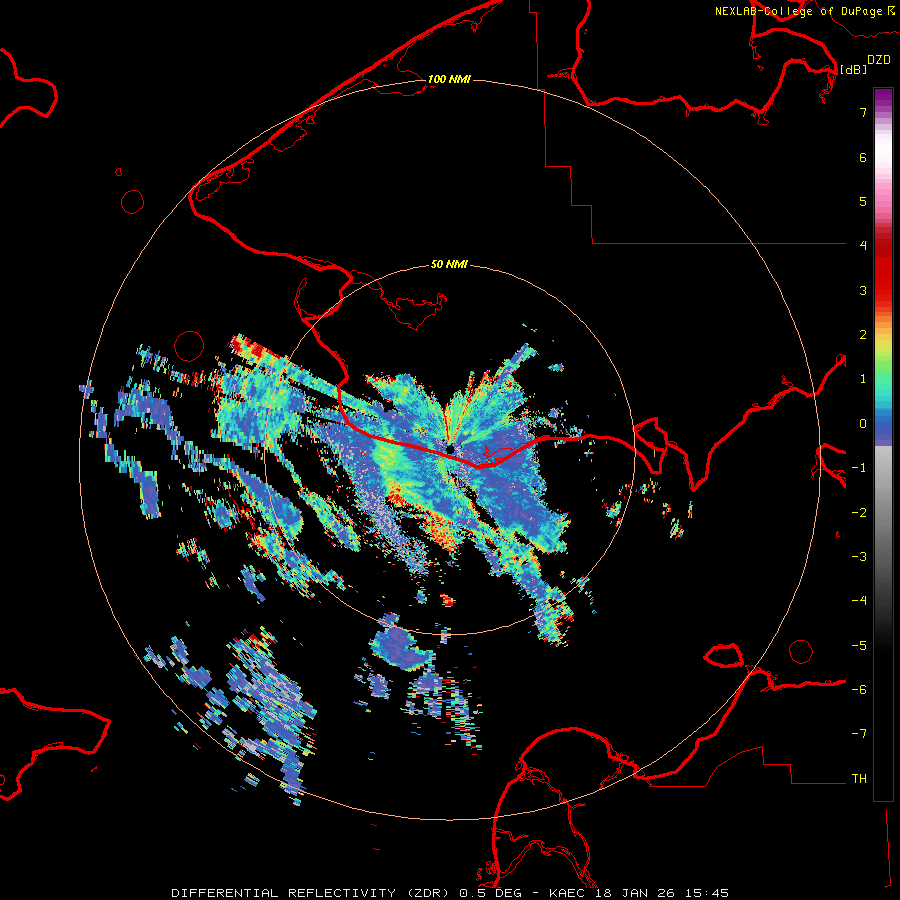Click the '100 NMI' range ring label

449,79
